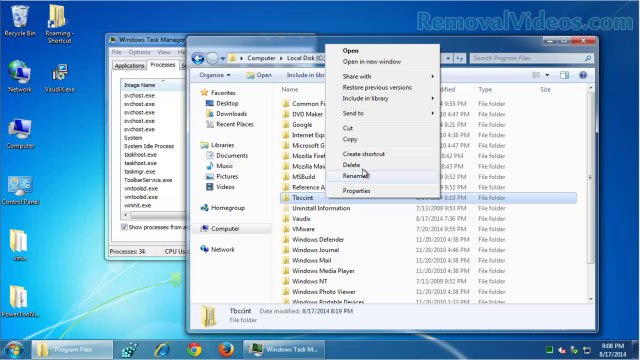Viewport: 640px width, 360px height.
Task: Click the Vaudix folder icon
Action: (286, 219)
